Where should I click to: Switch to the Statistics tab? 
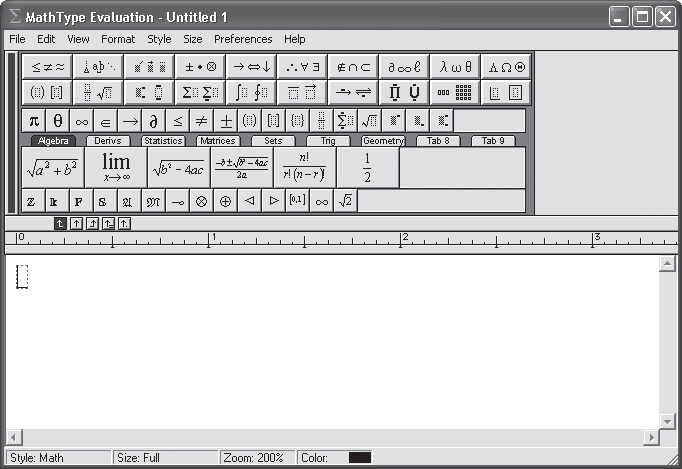(162, 141)
